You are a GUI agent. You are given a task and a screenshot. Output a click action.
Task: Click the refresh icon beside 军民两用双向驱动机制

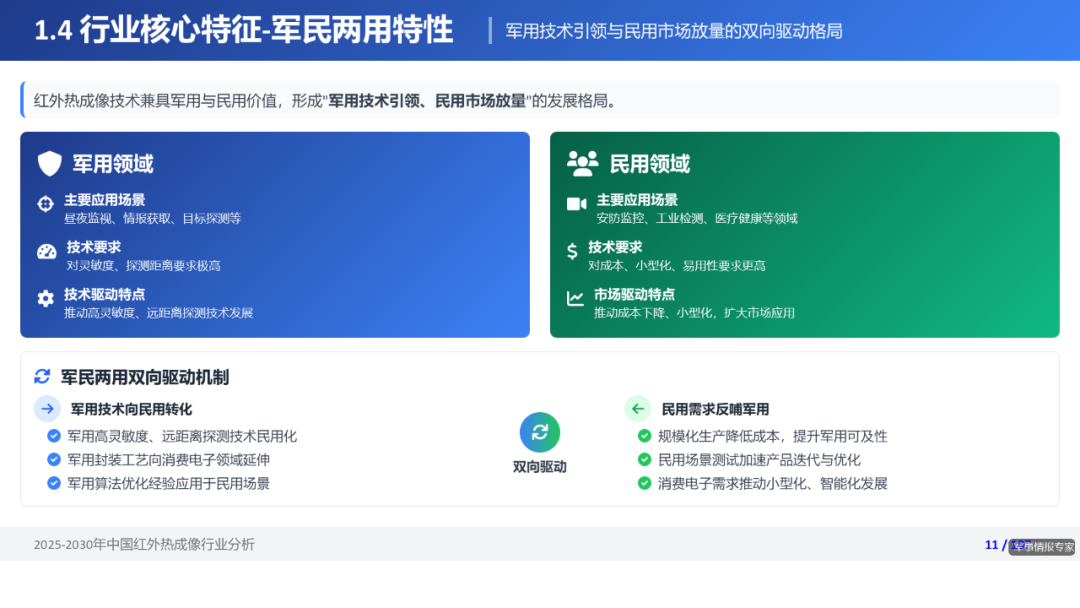(x=40, y=377)
